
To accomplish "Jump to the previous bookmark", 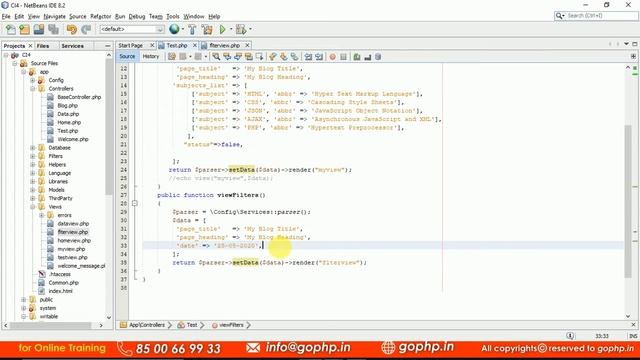I will pyautogui.click(x=273, y=57).
